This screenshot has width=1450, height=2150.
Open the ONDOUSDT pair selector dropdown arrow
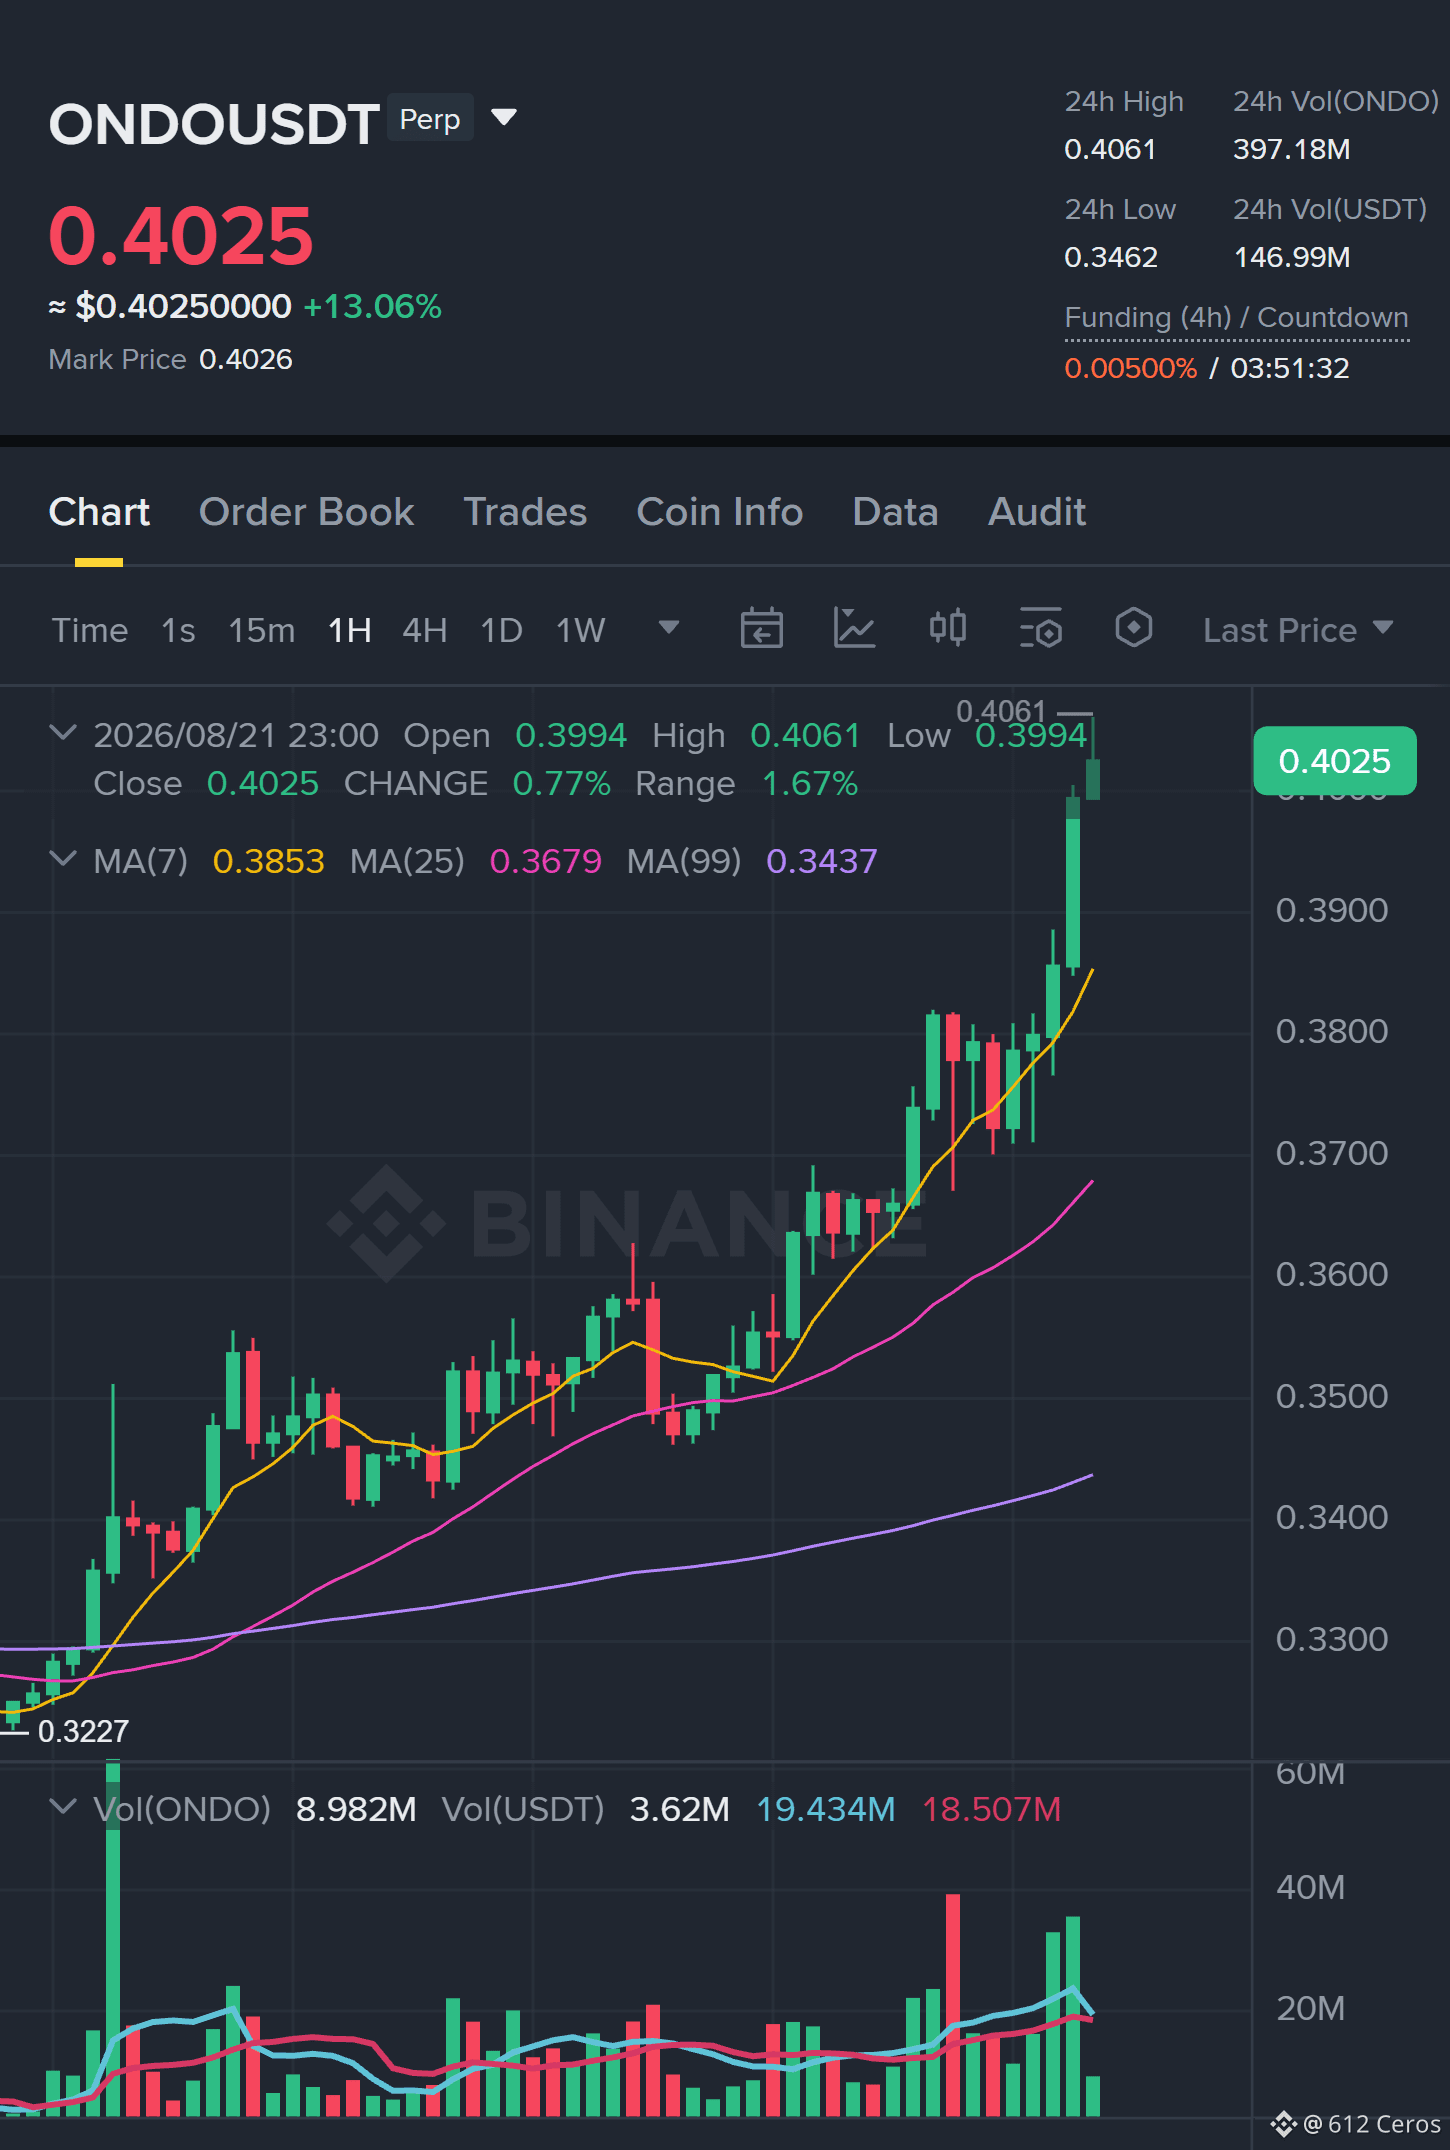pyautogui.click(x=504, y=118)
